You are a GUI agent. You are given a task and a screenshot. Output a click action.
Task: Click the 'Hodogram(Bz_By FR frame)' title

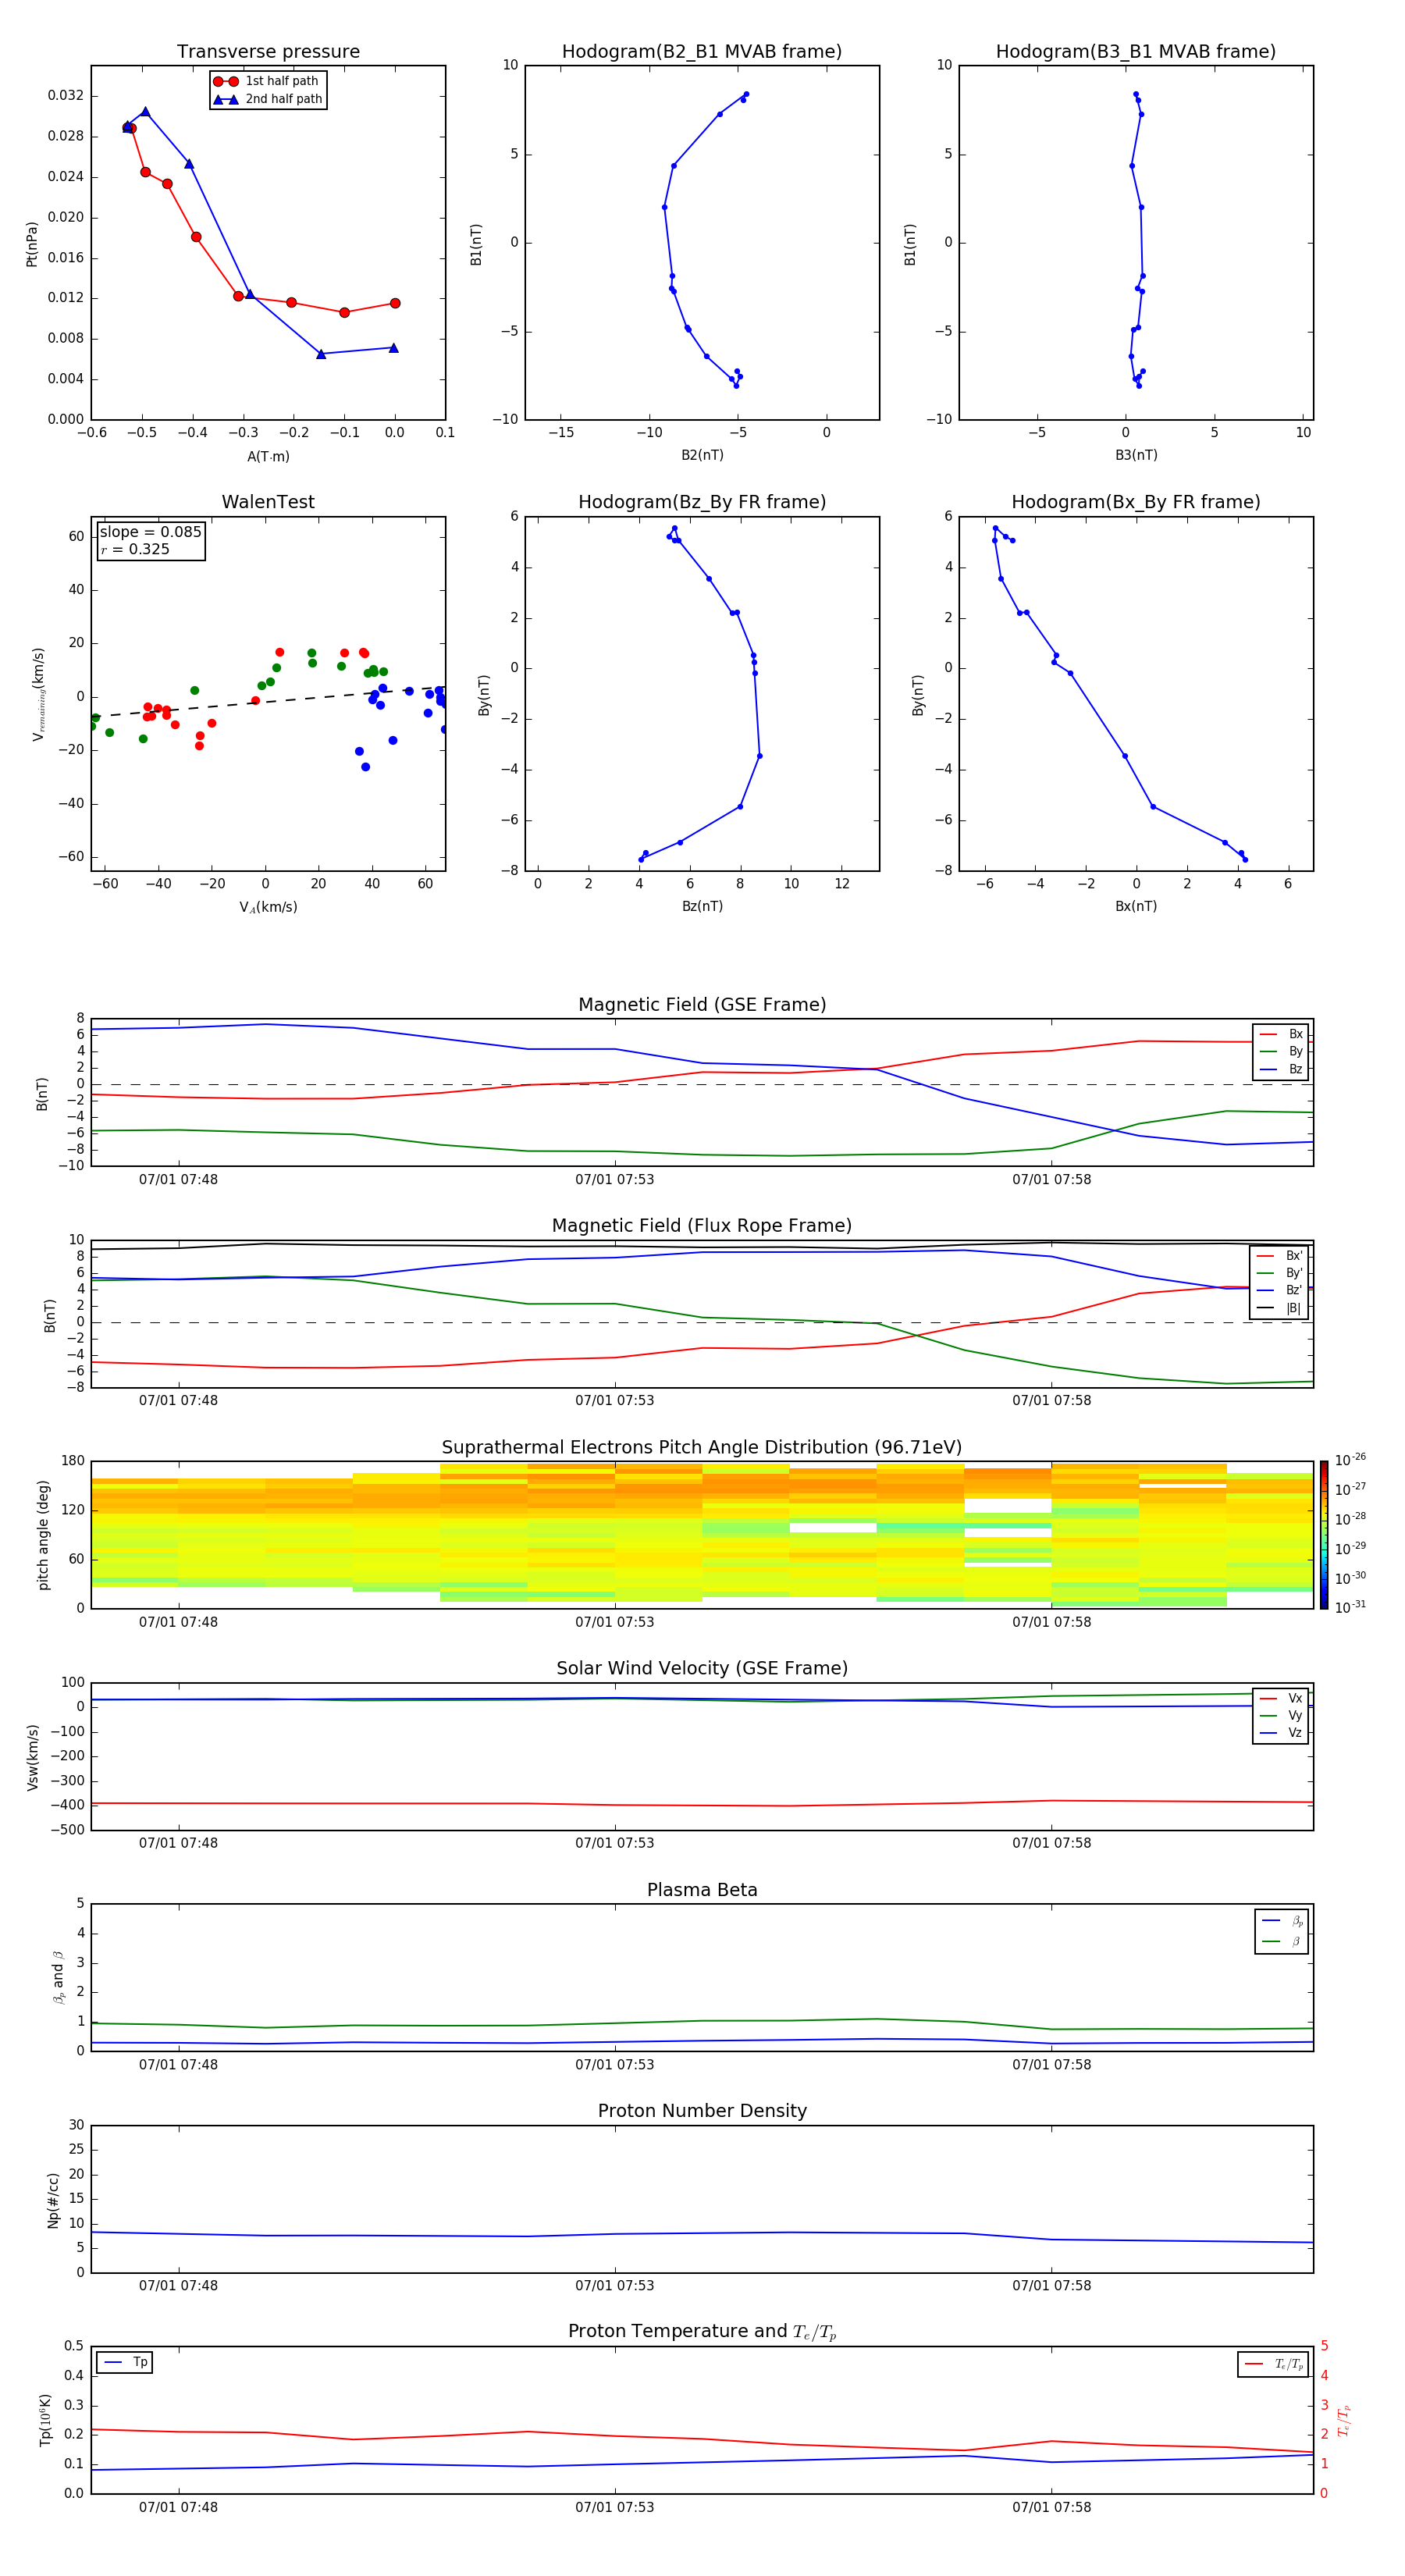point(702,502)
